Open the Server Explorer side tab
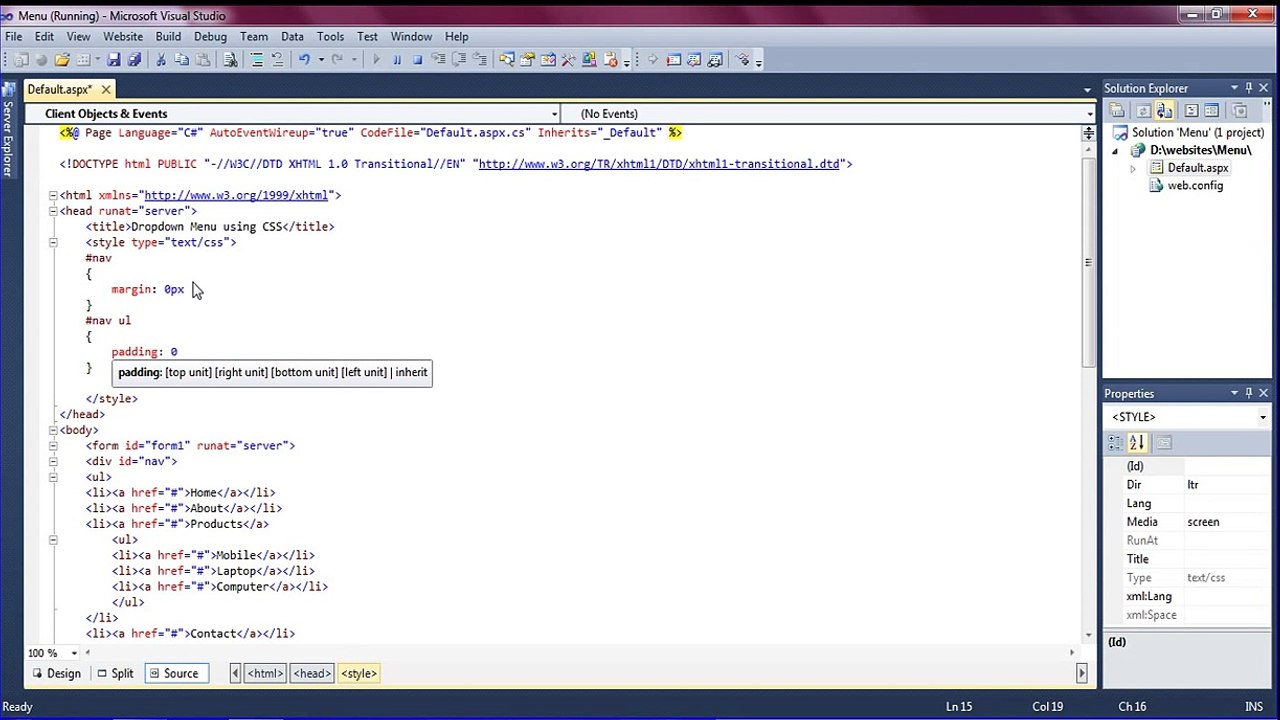 7,130
